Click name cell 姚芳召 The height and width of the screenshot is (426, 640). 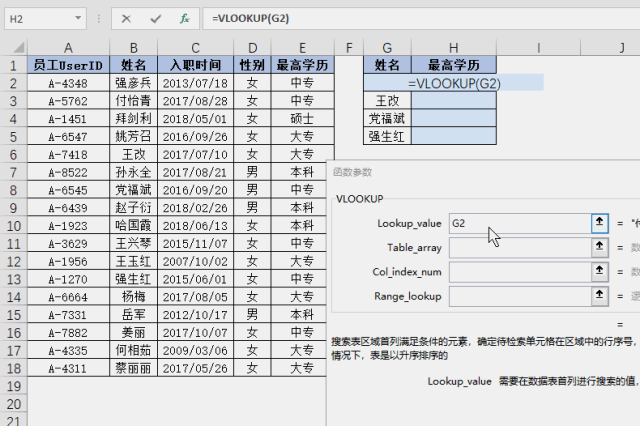[133, 136]
